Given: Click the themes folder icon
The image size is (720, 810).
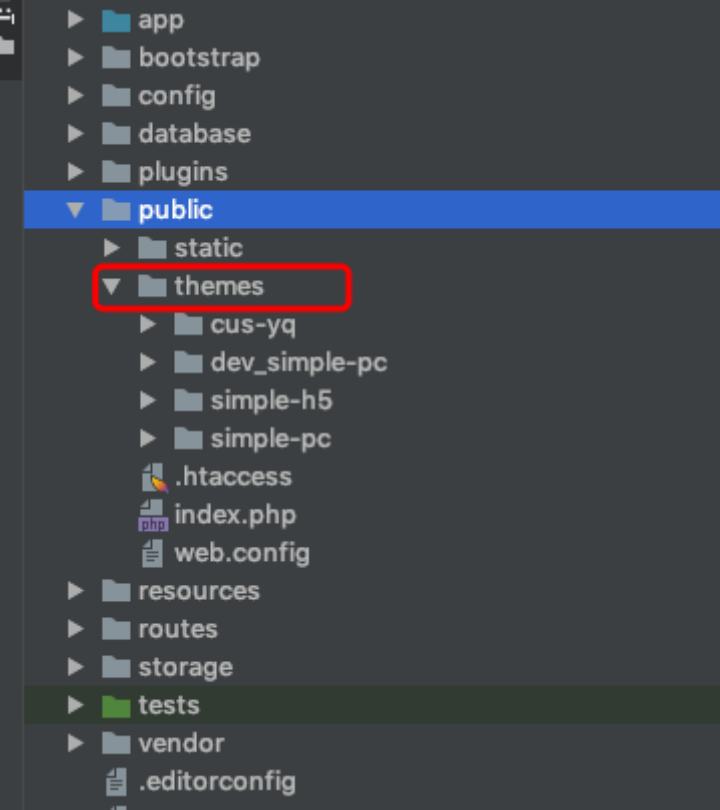Looking at the screenshot, I should 152,286.
